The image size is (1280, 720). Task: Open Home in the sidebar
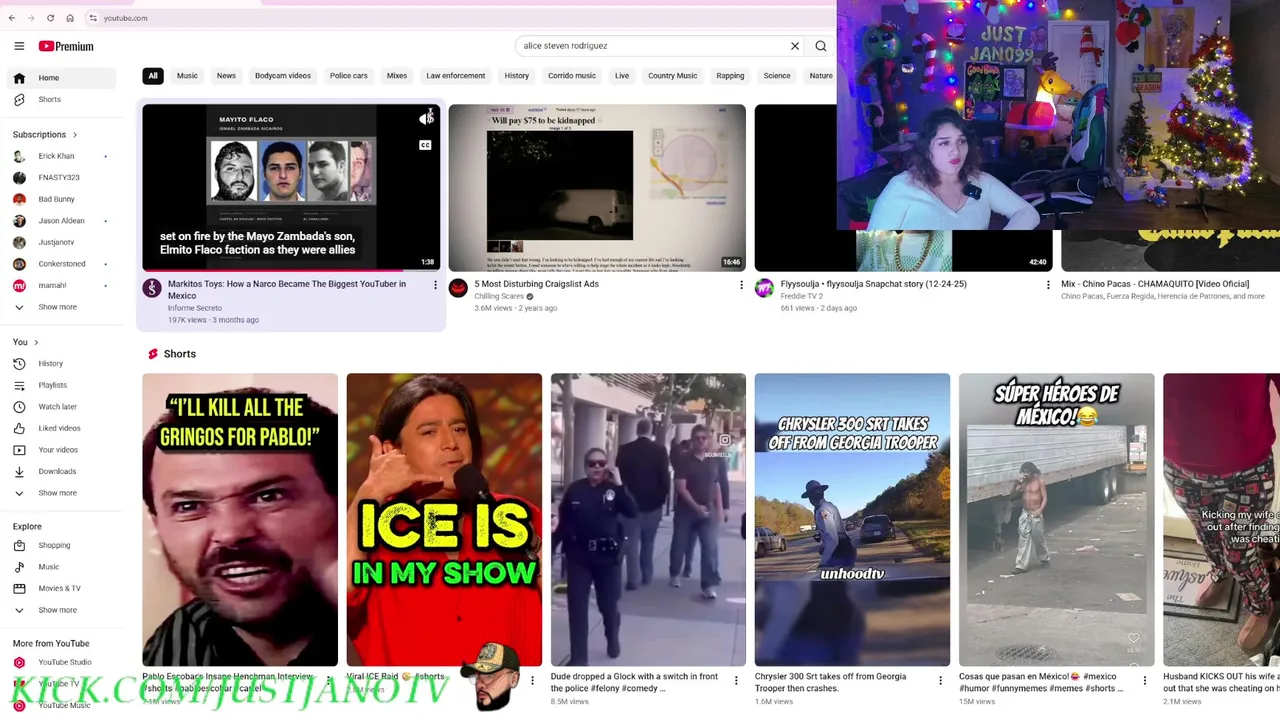(63, 78)
